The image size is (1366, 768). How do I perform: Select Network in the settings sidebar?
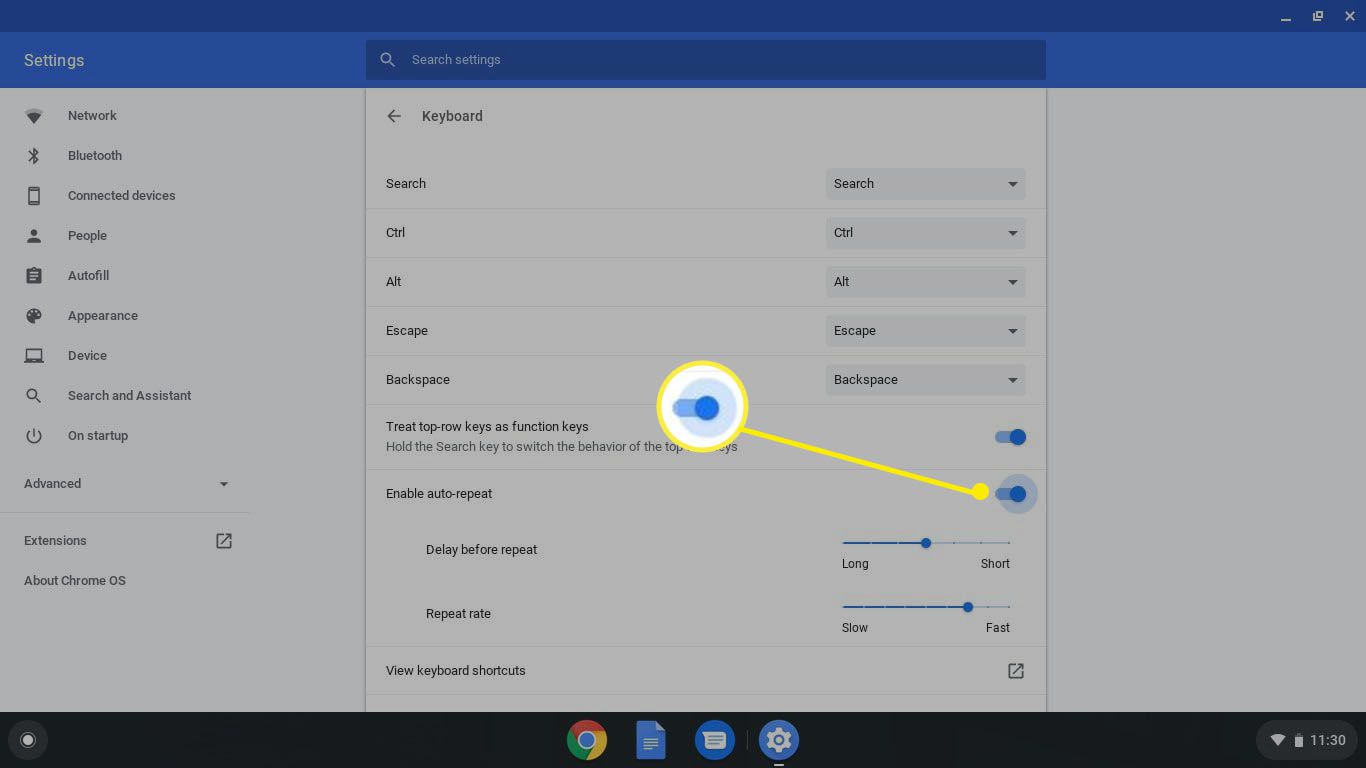point(92,116)
